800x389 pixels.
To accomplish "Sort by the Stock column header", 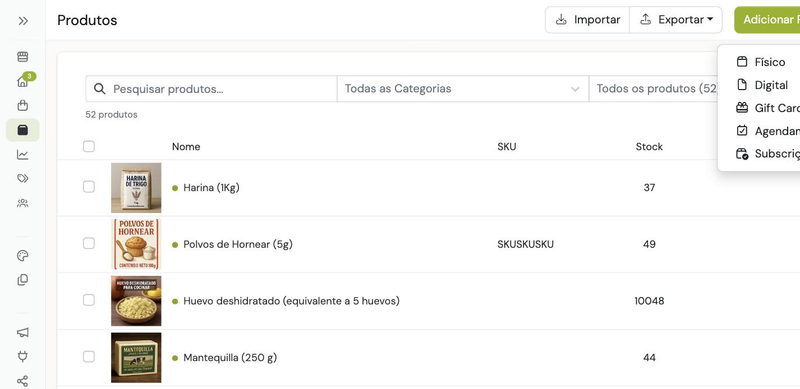I will click(649, 147).
